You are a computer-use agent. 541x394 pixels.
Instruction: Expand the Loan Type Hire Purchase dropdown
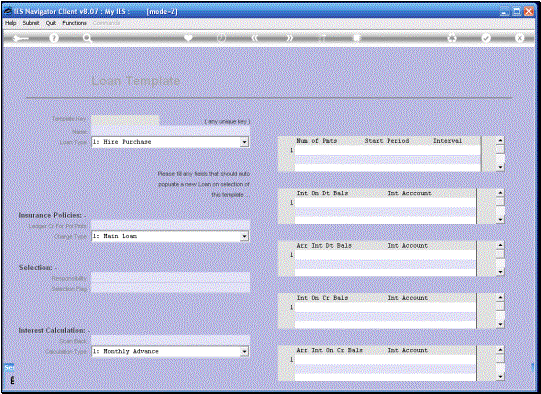[x=244, y=142]
